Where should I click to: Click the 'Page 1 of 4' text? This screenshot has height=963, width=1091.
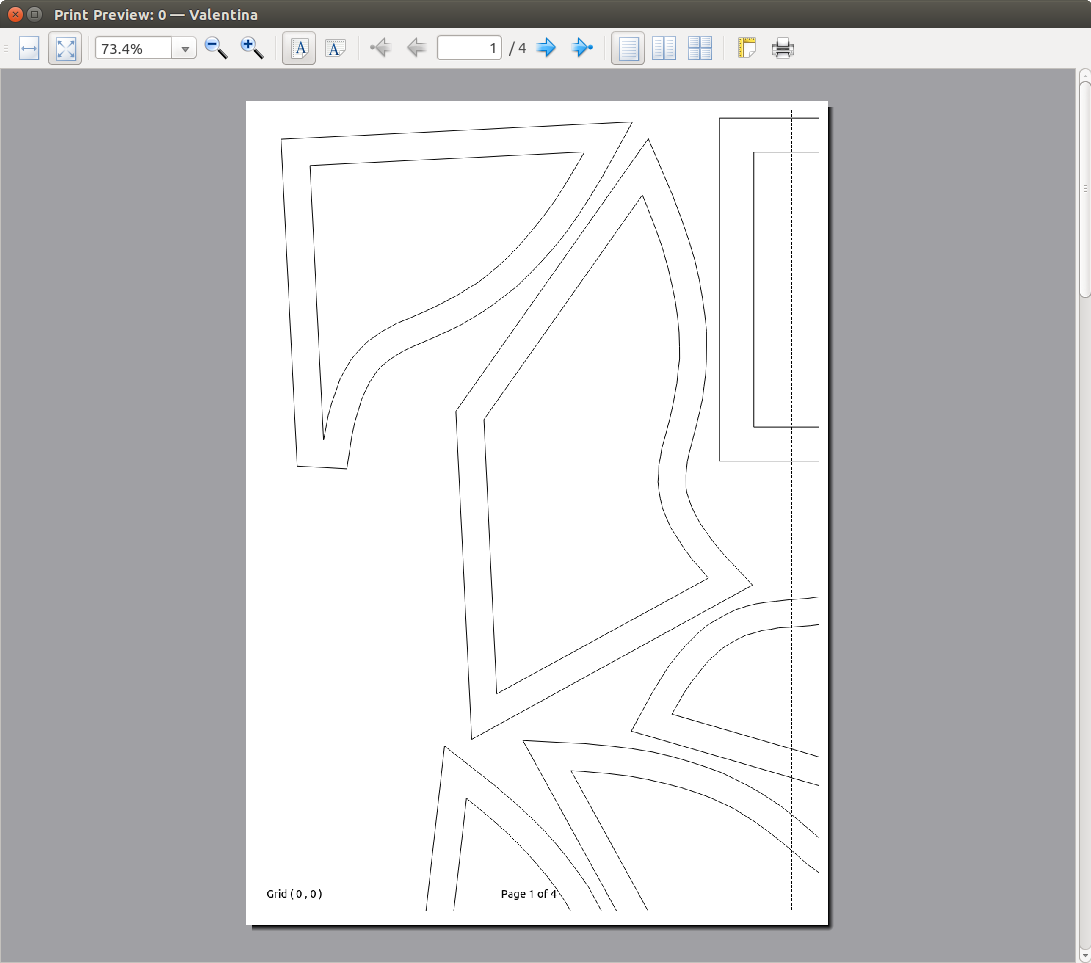point(529,894)
